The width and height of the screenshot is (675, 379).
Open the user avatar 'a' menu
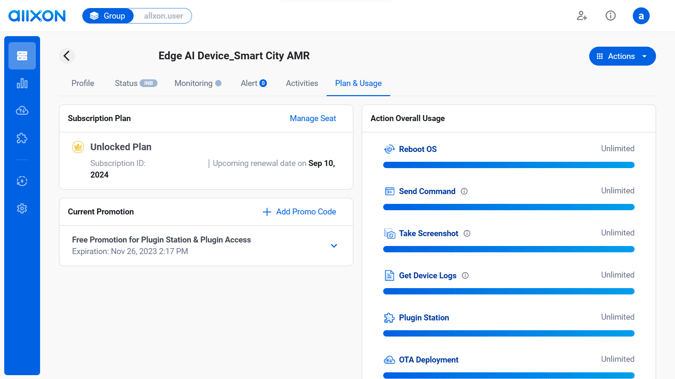[x=641, y=16]
